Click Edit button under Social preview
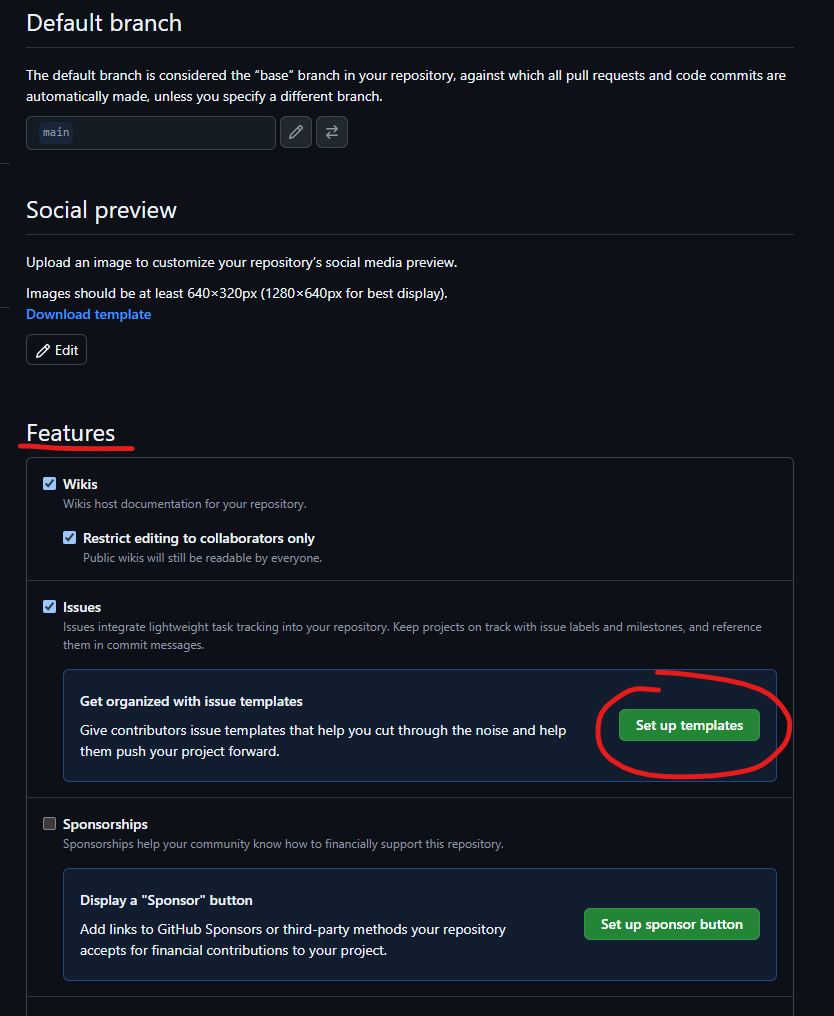Screen dimensions: 834x1016 coord(56,350)
